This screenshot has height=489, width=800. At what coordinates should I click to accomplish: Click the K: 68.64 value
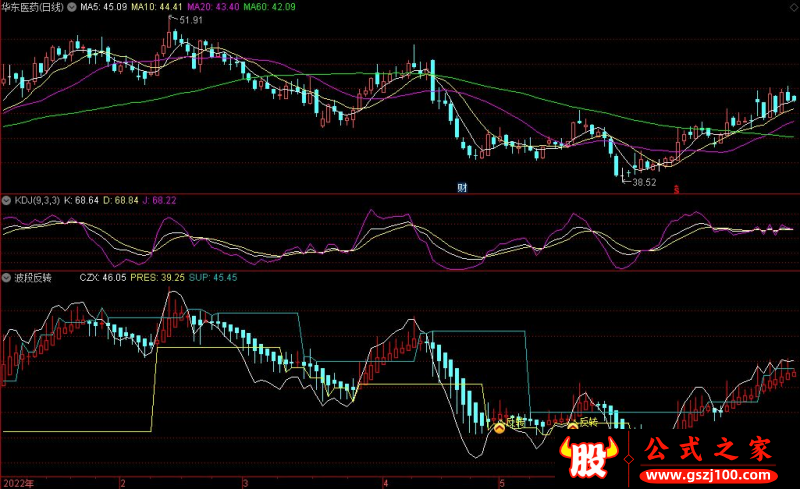click(81, 201)
